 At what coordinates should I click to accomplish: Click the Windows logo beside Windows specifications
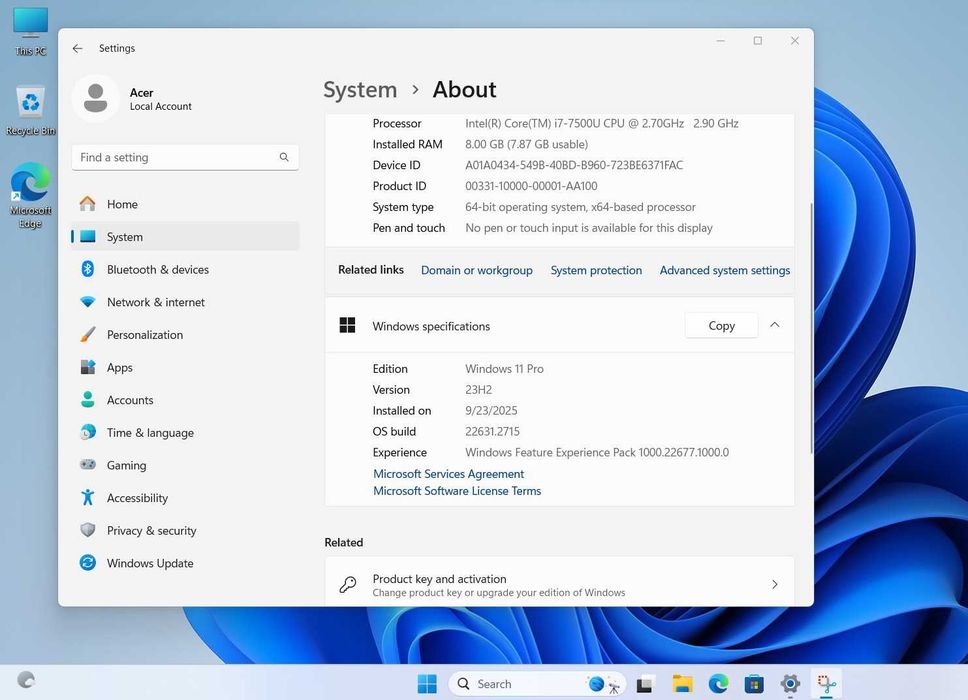click(x=348, y=325)
